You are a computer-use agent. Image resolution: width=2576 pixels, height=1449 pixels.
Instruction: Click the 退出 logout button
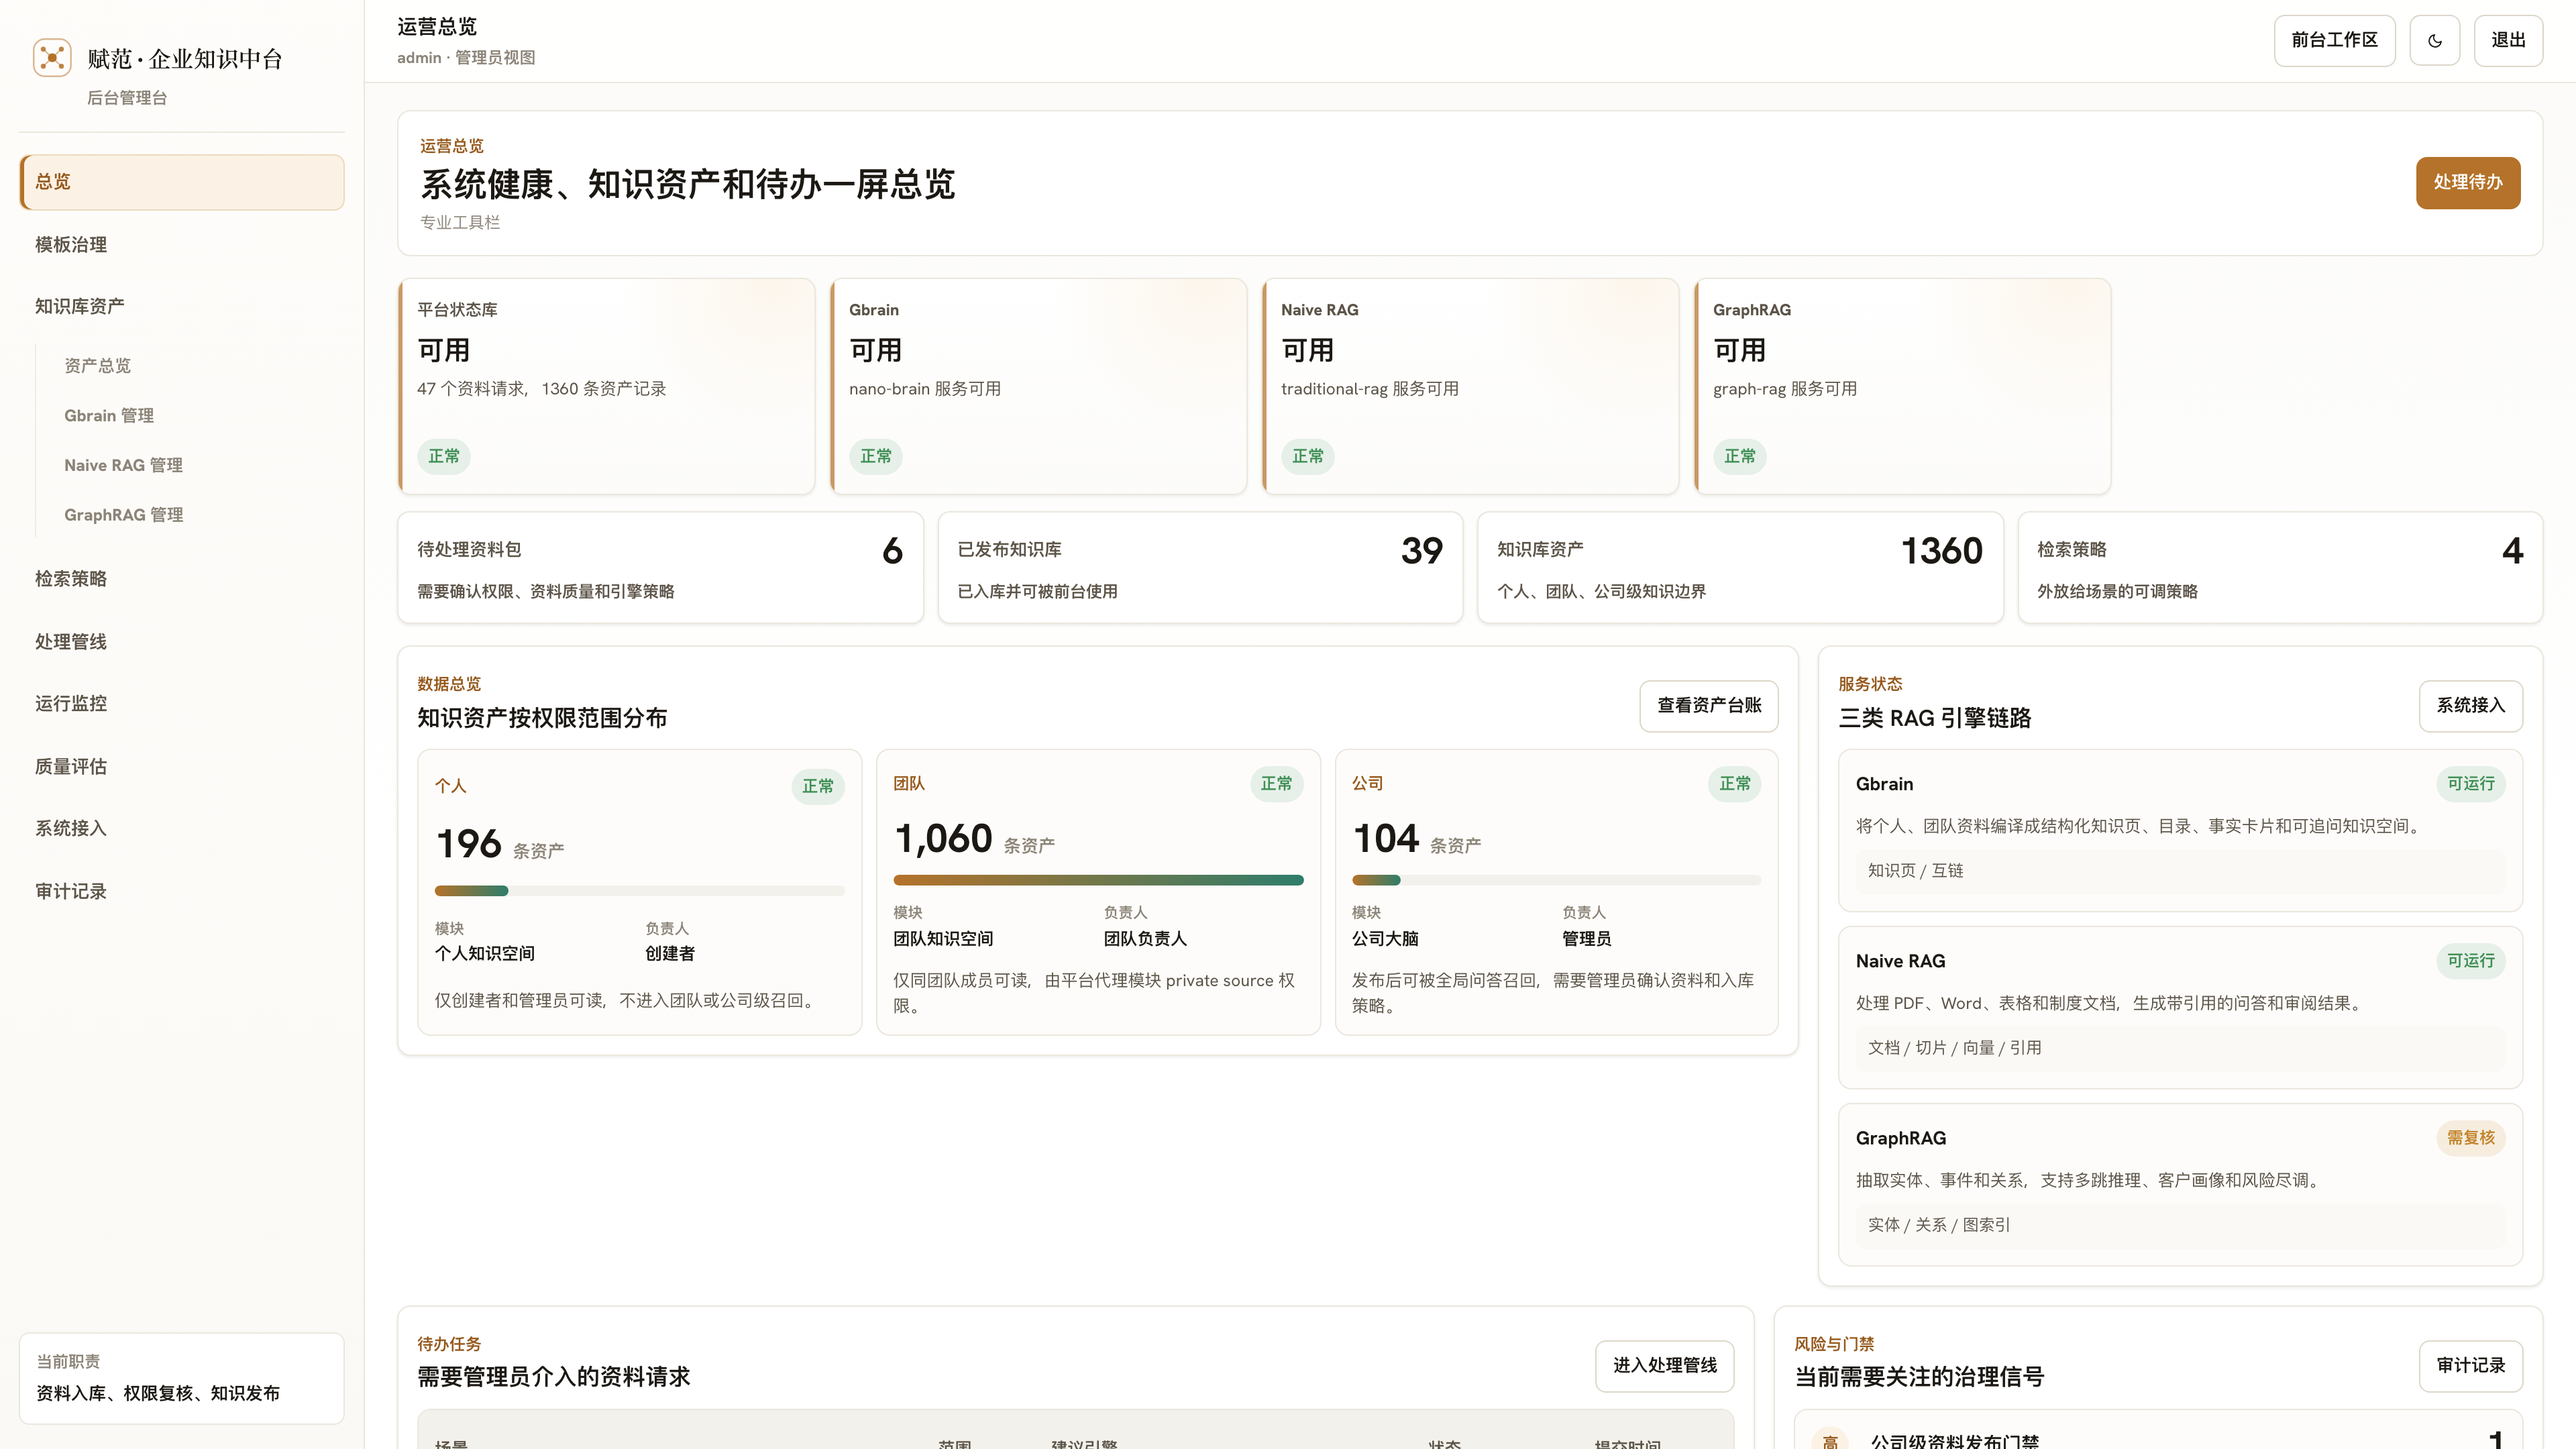pyautogui.click(x=2508, y=41)
